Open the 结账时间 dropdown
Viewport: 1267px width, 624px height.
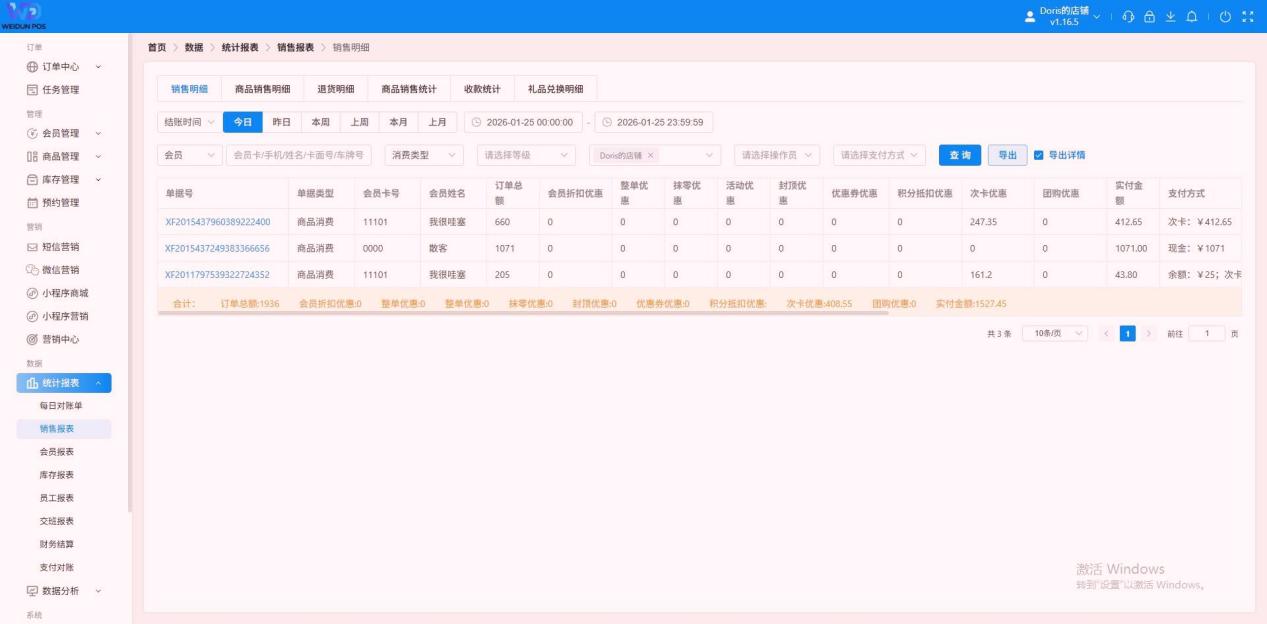[190, 122]
